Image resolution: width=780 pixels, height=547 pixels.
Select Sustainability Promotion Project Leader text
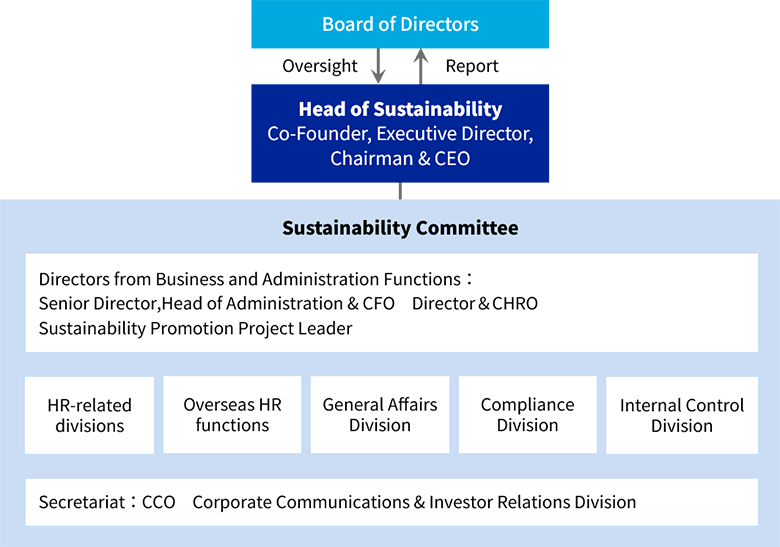pyautogui.click(x=195, y=328)
